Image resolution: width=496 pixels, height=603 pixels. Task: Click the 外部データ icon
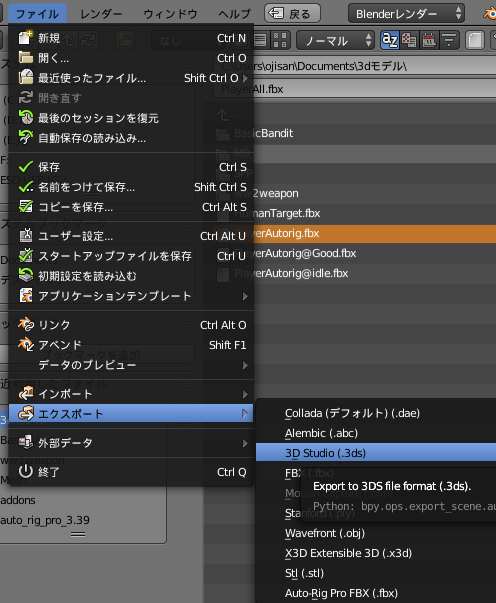26,442
